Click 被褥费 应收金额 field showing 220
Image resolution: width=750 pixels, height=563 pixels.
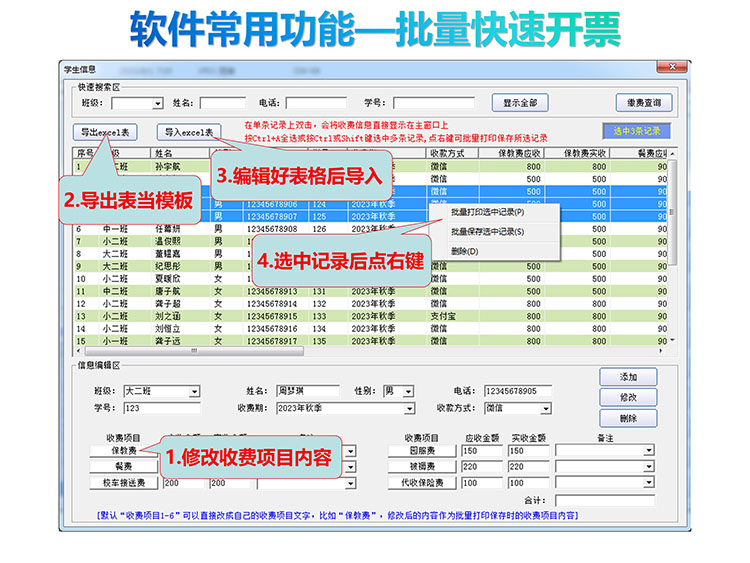point(482,466)
